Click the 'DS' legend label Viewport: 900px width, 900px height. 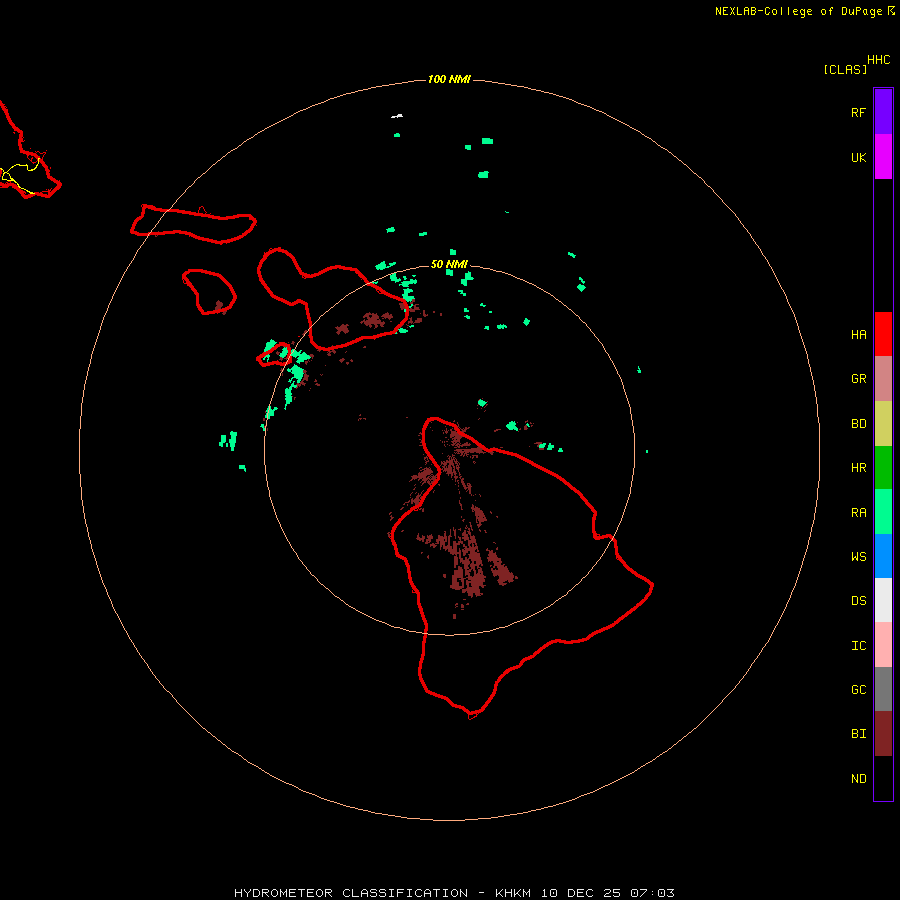(858, 601)
